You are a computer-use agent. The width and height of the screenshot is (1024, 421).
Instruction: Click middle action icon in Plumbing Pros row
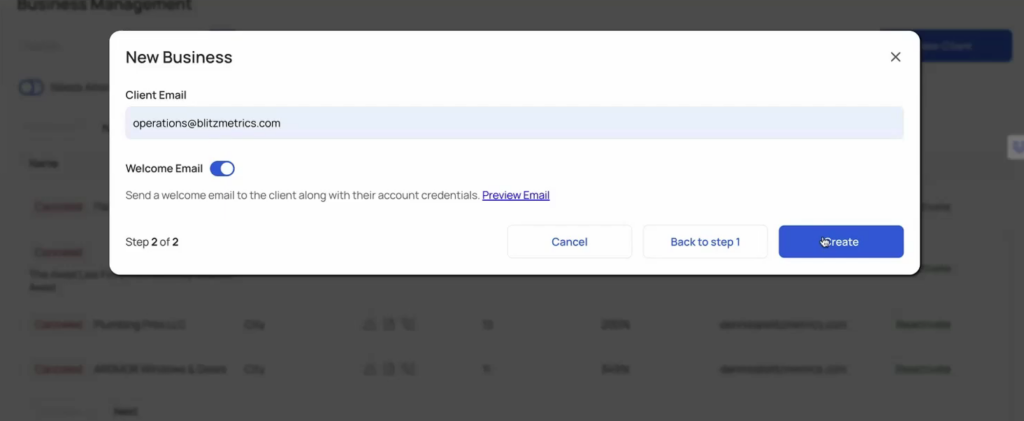click(389, 324)
